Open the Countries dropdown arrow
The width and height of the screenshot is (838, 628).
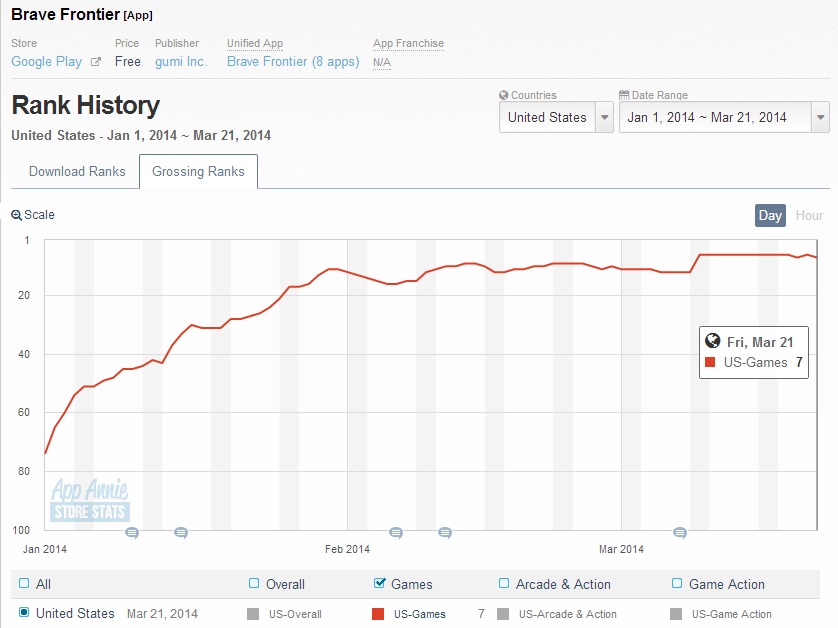click(x=604, y=117)
